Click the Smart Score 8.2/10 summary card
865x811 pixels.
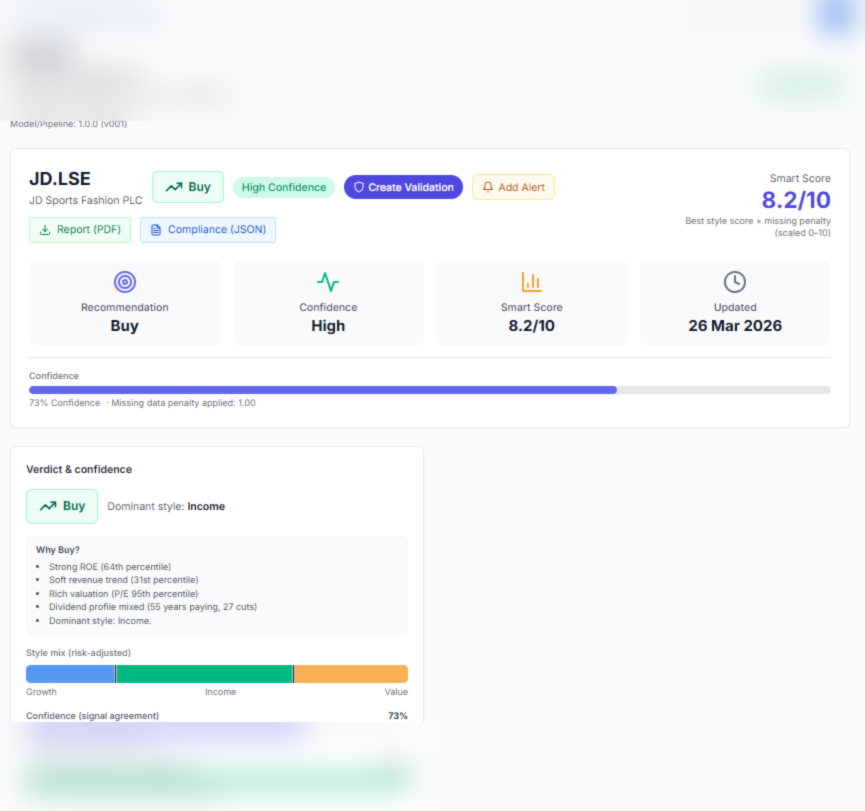[532, 303]
